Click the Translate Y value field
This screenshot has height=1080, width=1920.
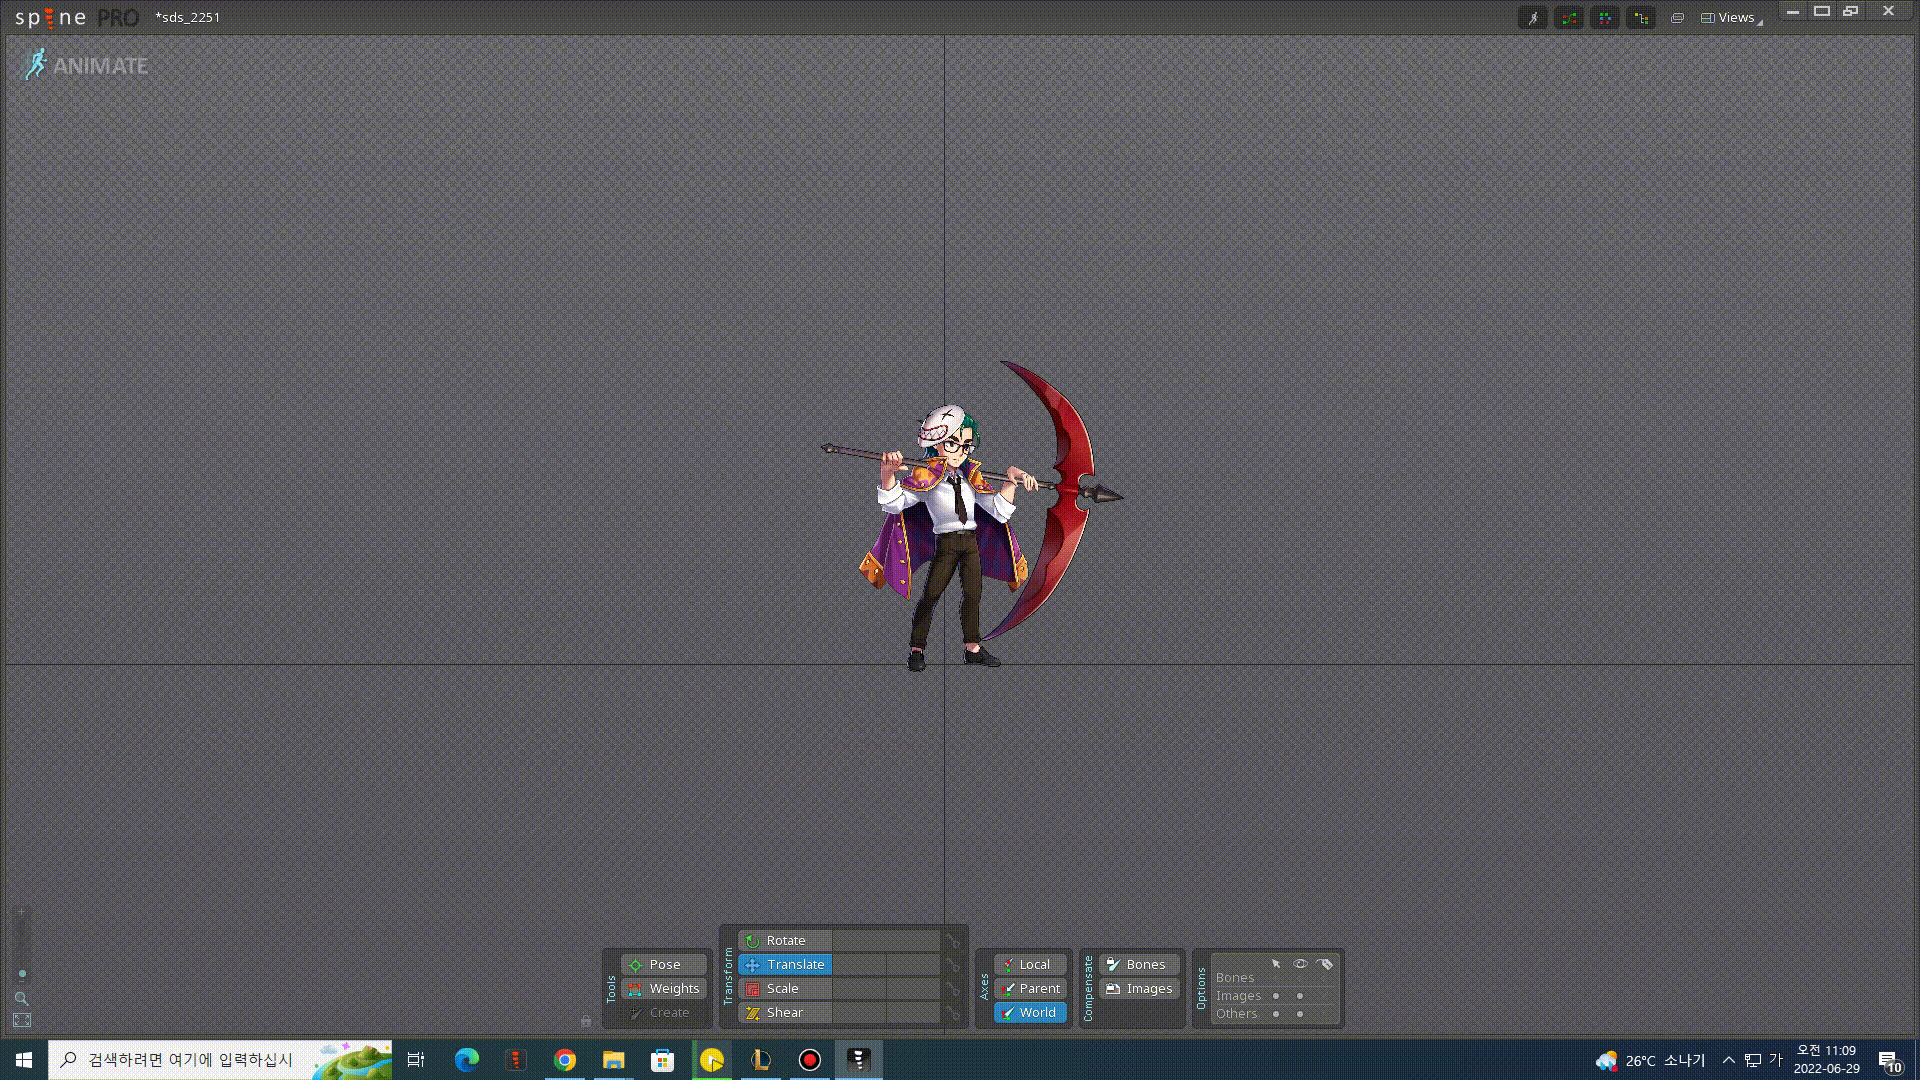point(913,964)
